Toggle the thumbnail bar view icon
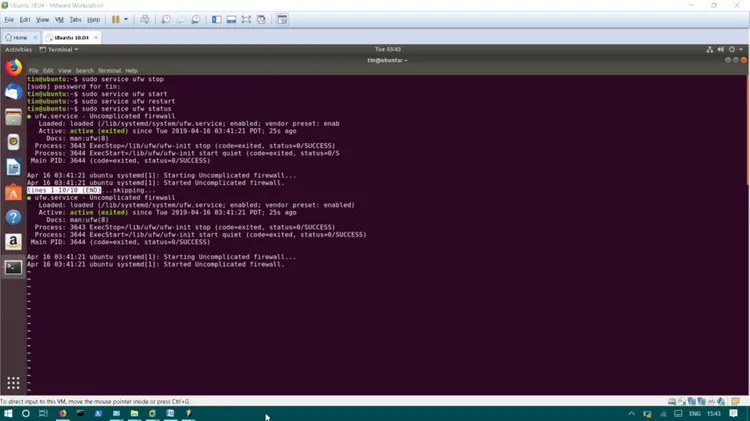The height and width of the screenshot is (421, 750). 232,20
